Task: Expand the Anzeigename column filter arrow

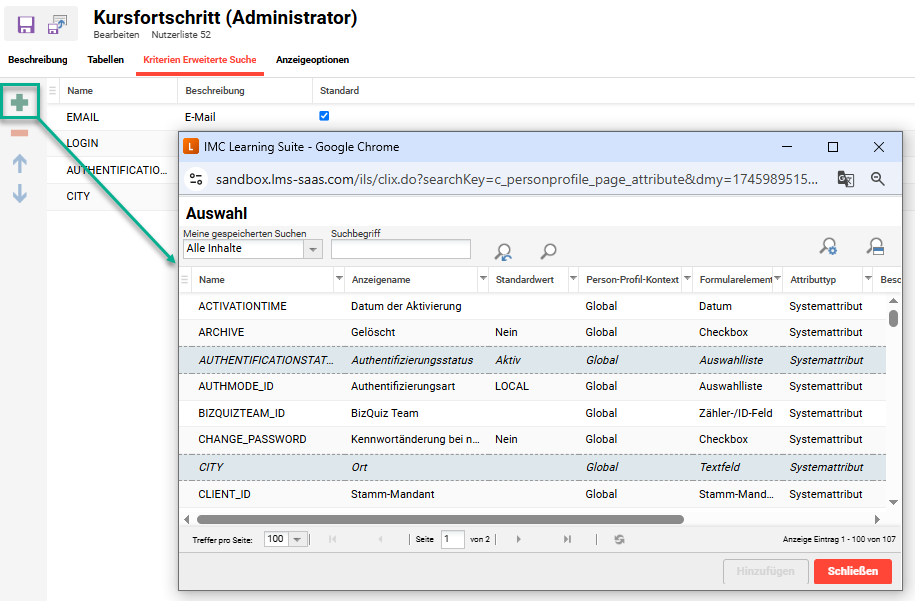Action: [x=484, y=279]
